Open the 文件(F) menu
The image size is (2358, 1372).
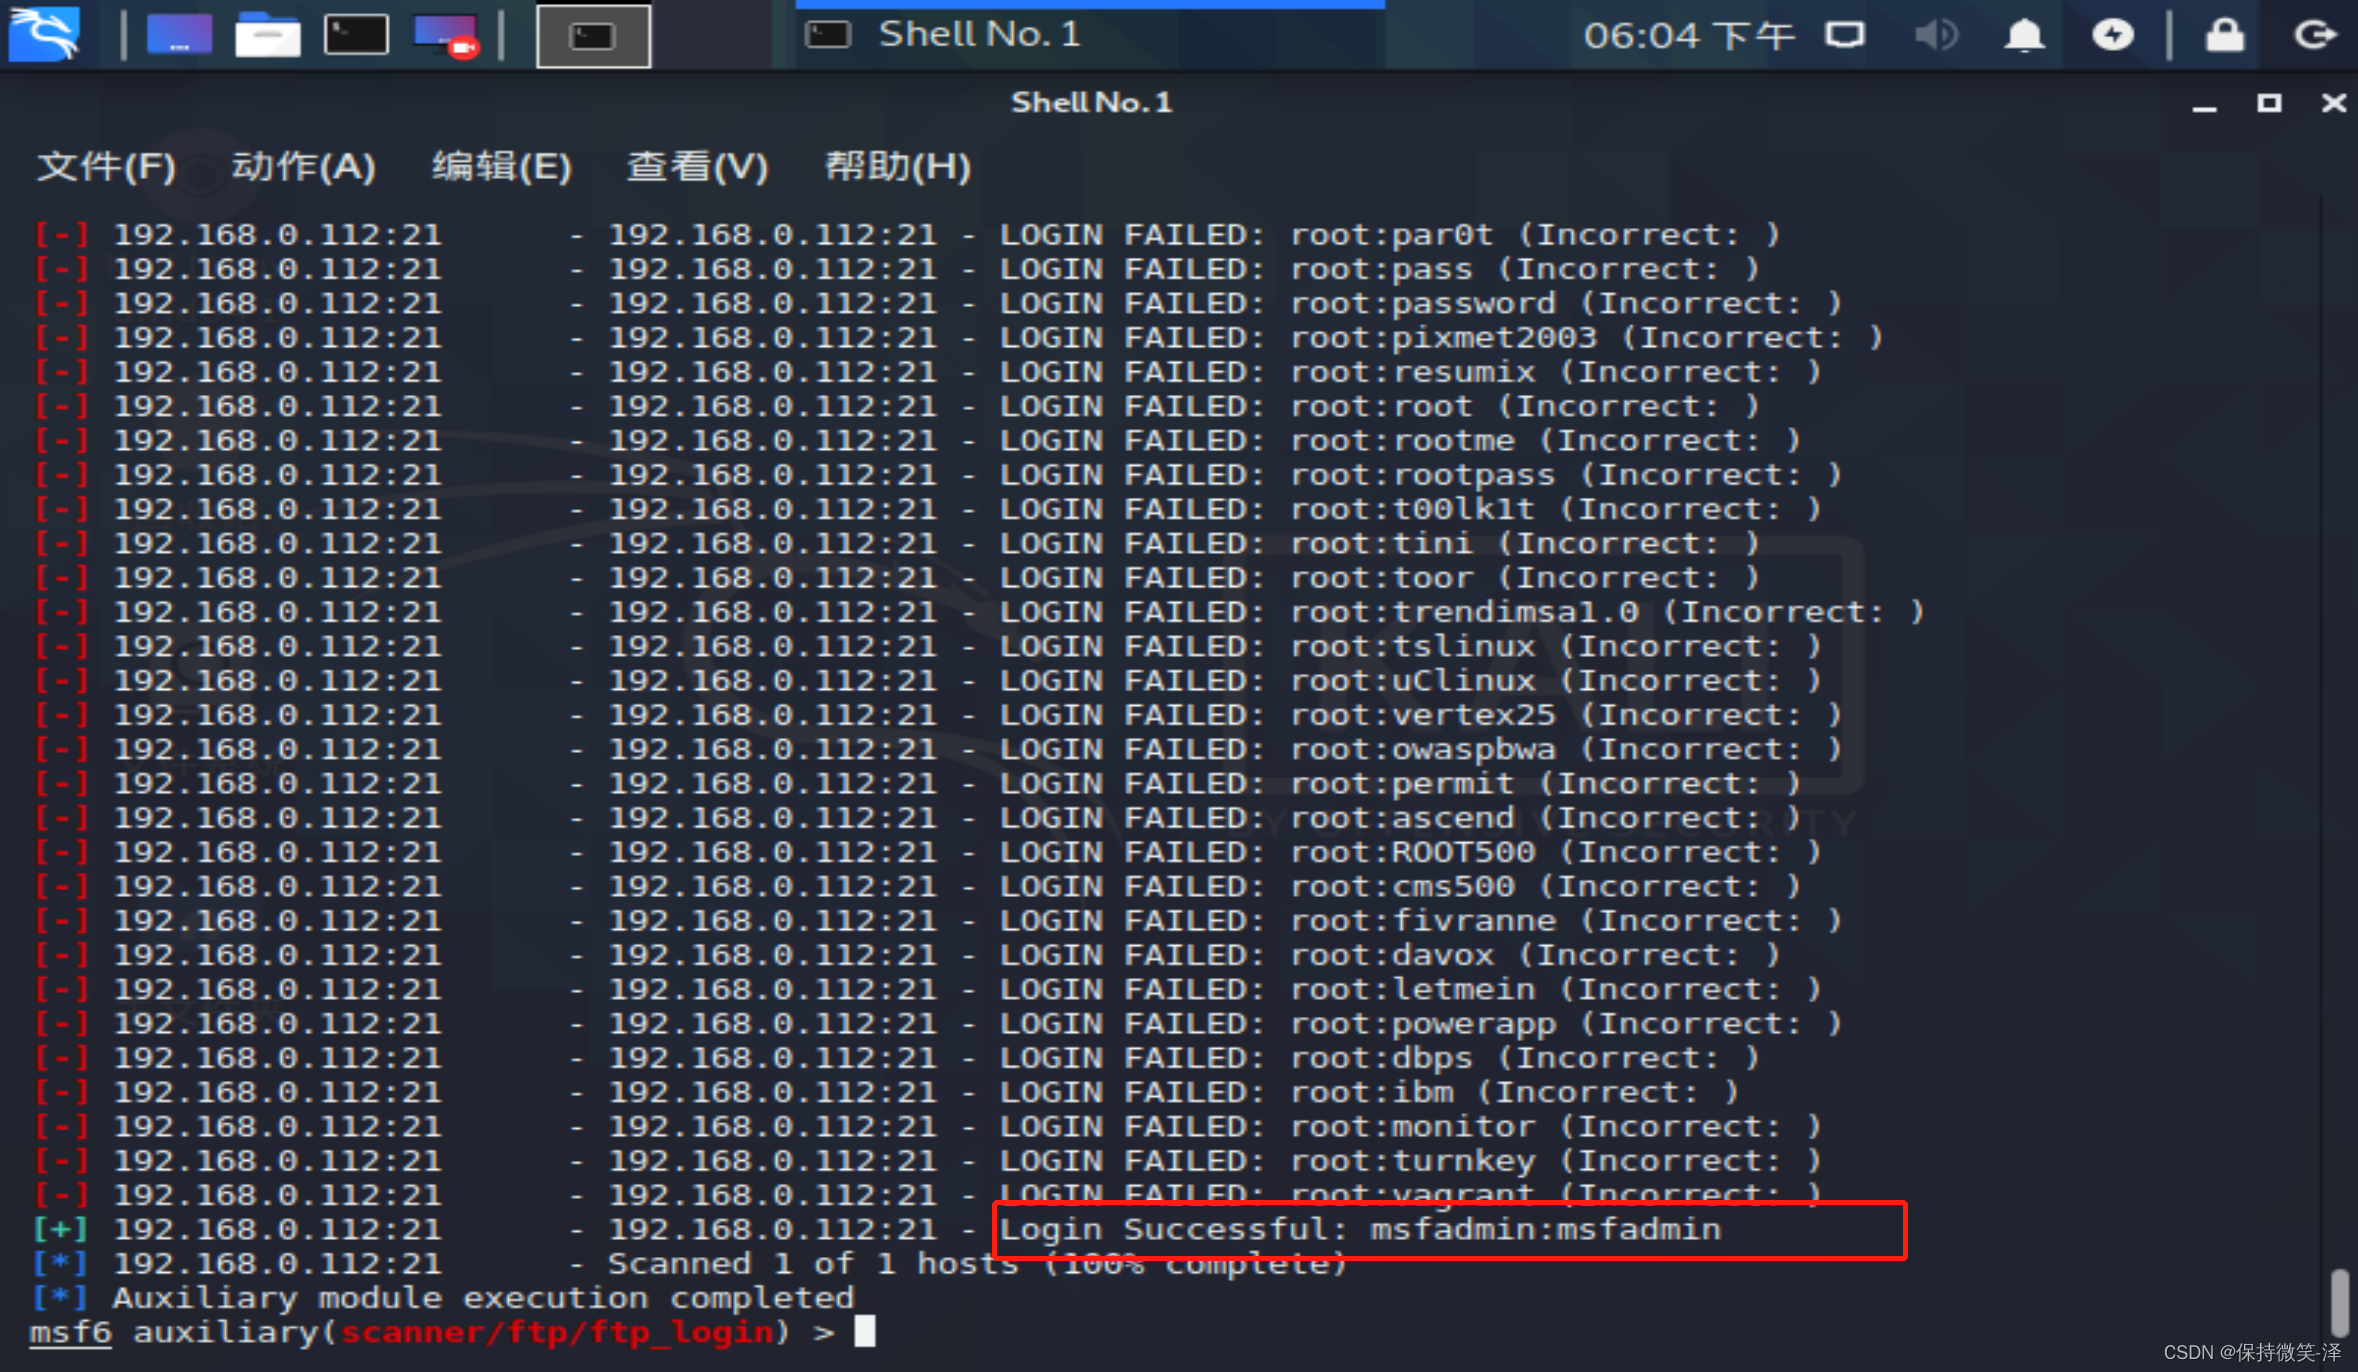pos(106,166)
